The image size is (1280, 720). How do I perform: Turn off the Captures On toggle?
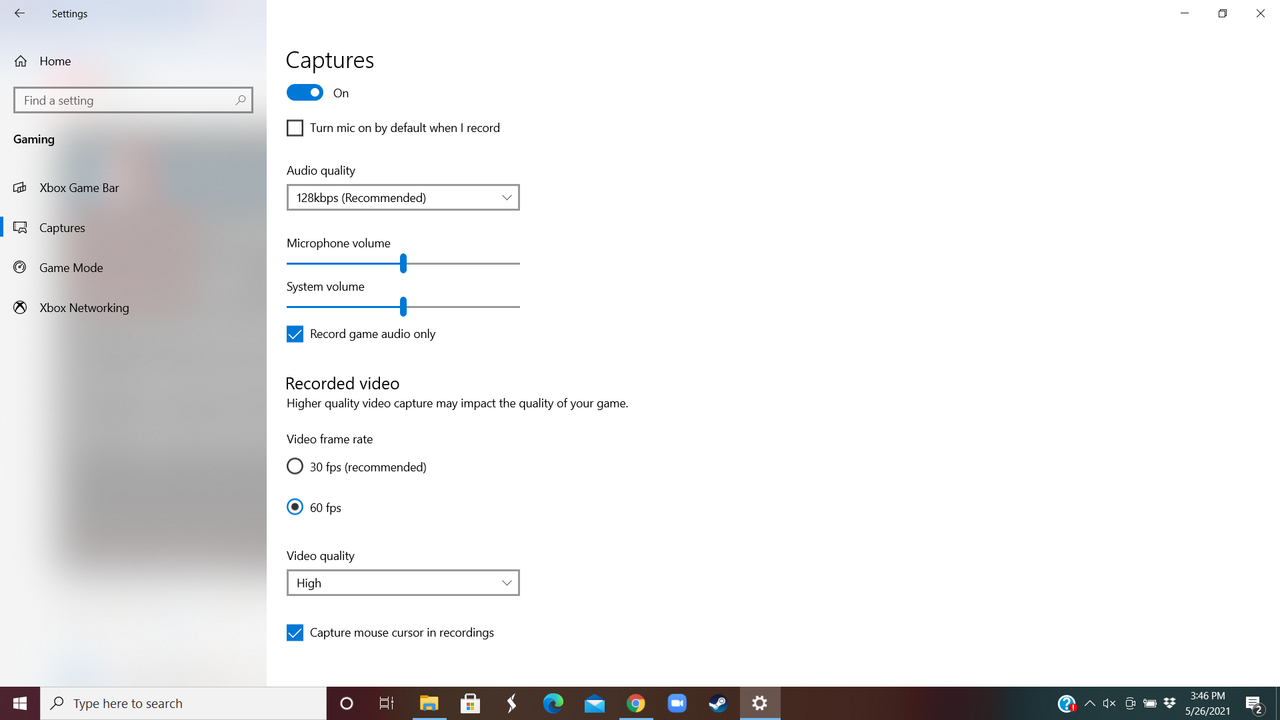coord(305,93)
